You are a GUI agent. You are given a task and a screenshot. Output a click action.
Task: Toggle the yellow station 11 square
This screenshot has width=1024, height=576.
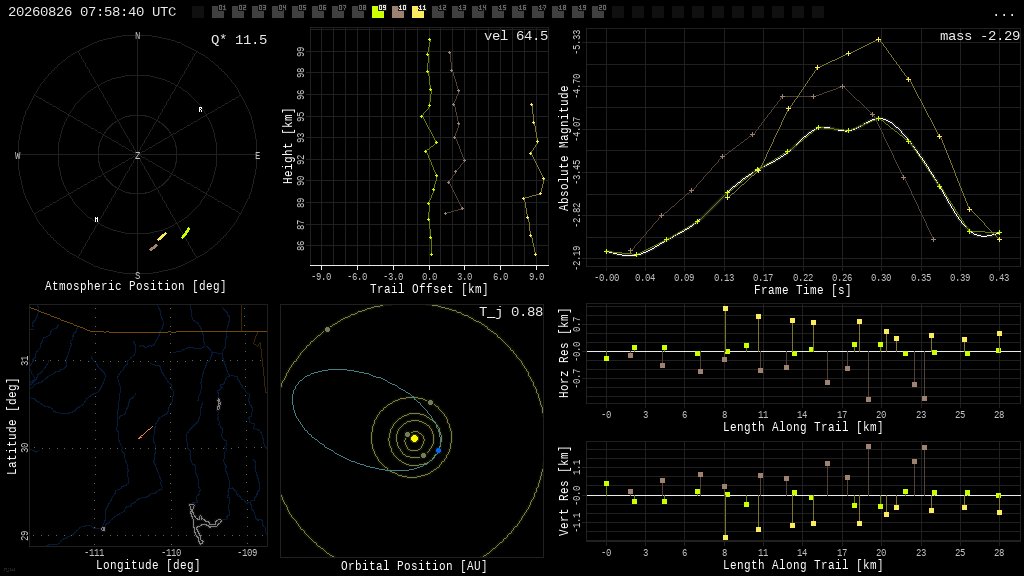click(418, 11)
